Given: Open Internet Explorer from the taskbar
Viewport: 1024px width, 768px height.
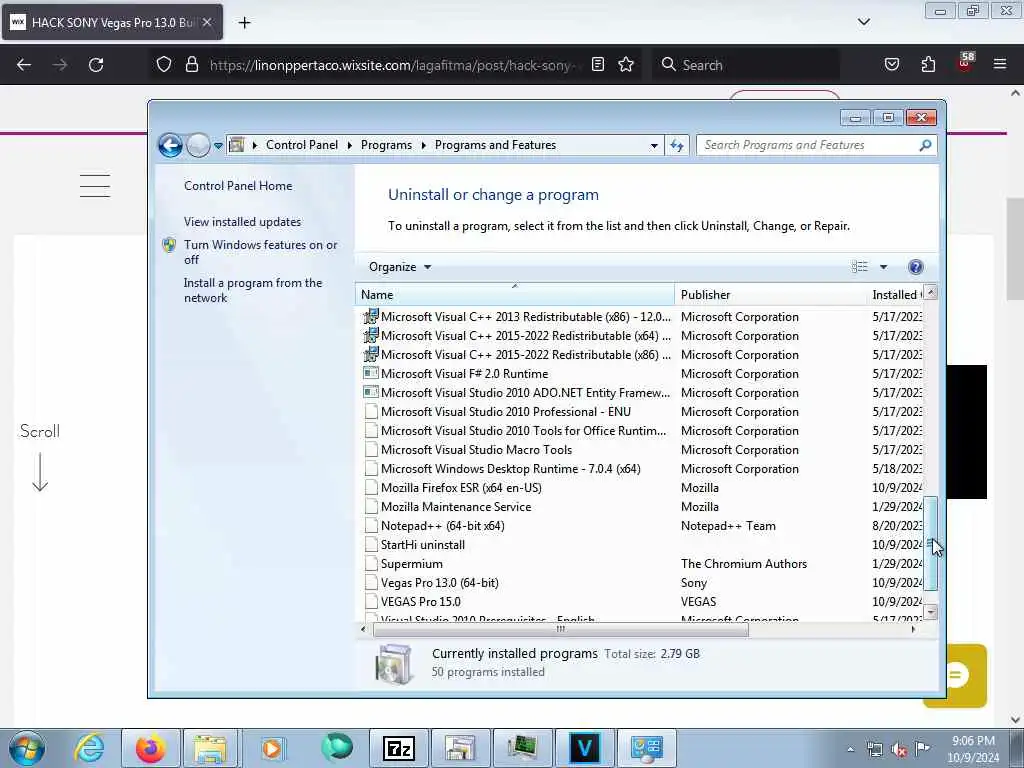Looking at the screenshot, I should tap(89, 748).
